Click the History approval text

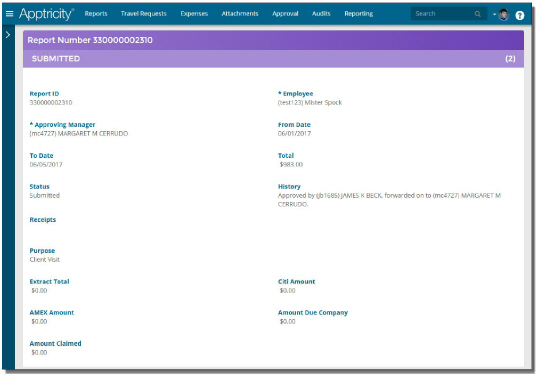pos(389,200)
